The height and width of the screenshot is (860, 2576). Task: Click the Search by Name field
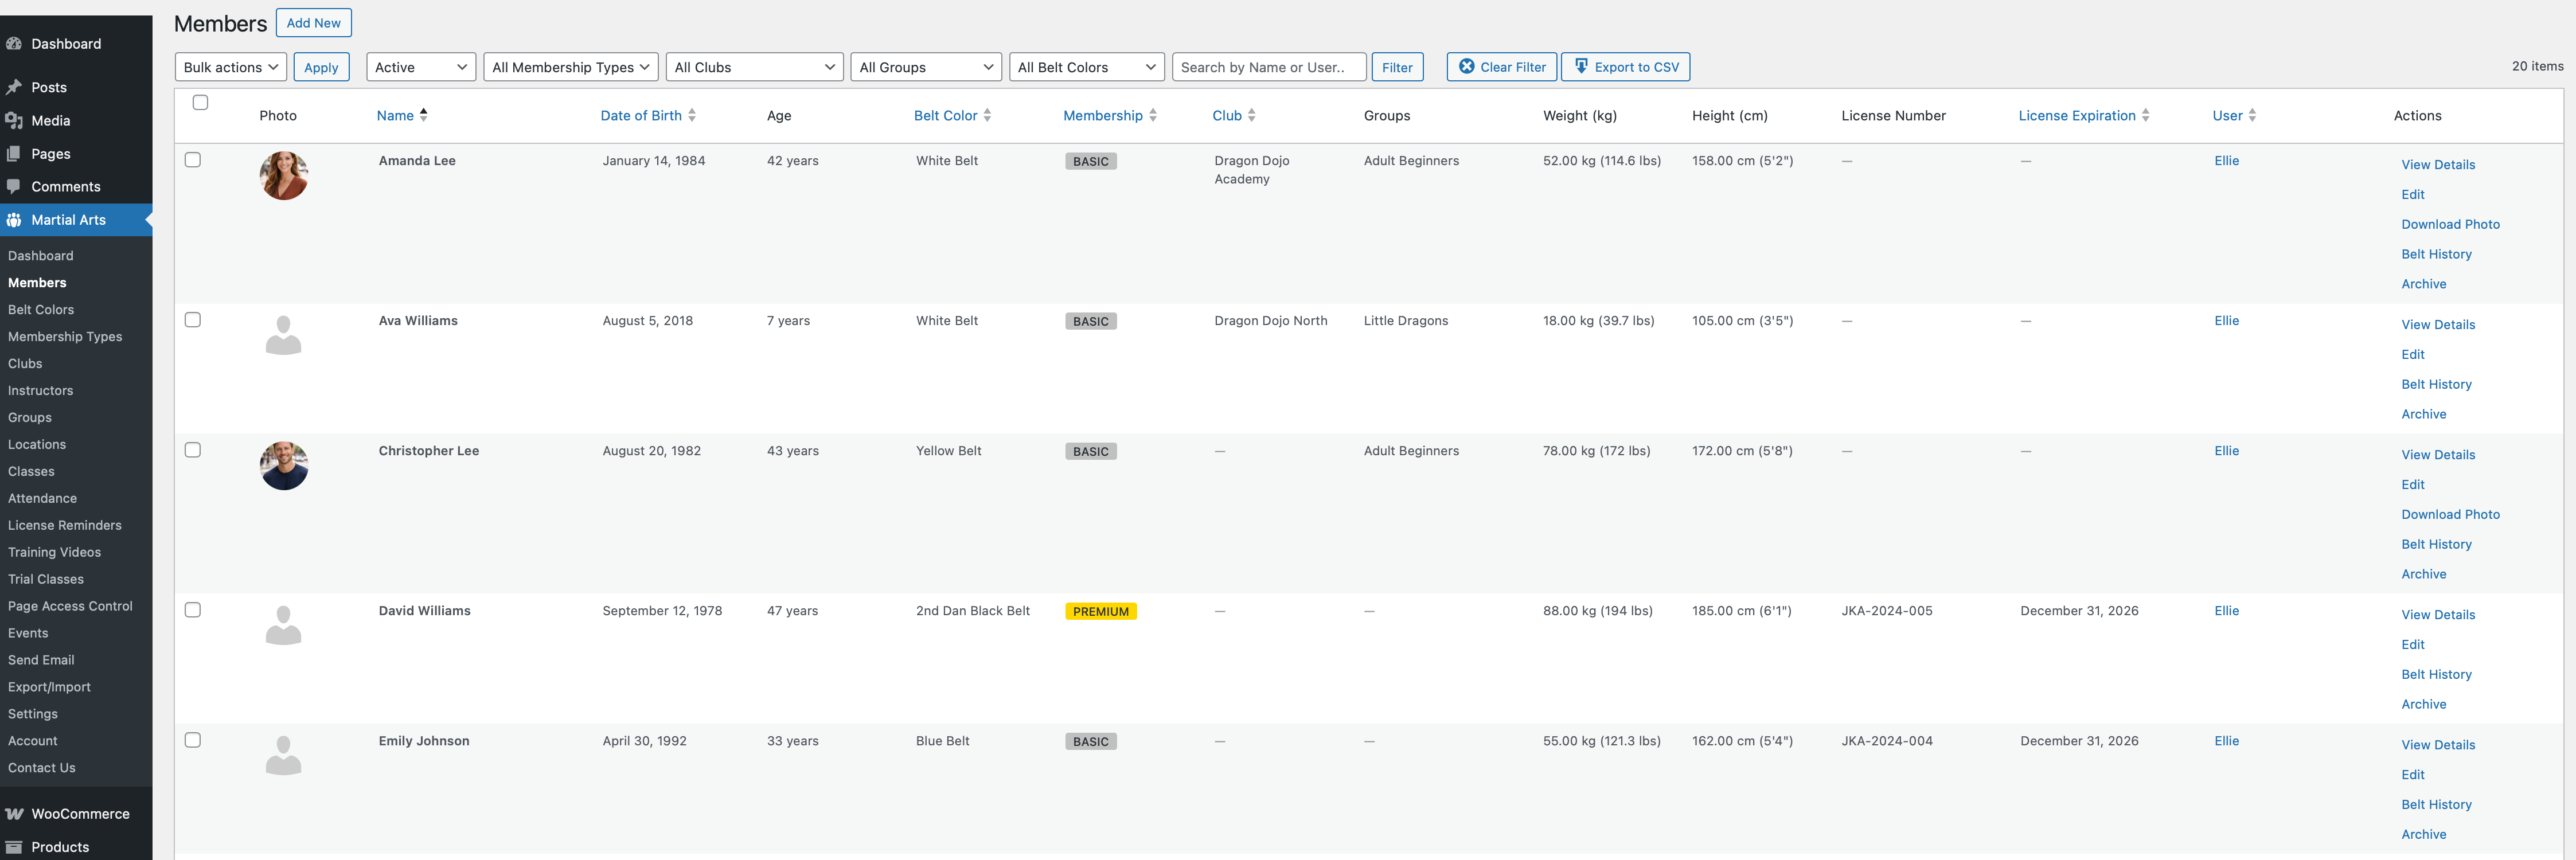pyautogui.click(x=1269, y=66)
